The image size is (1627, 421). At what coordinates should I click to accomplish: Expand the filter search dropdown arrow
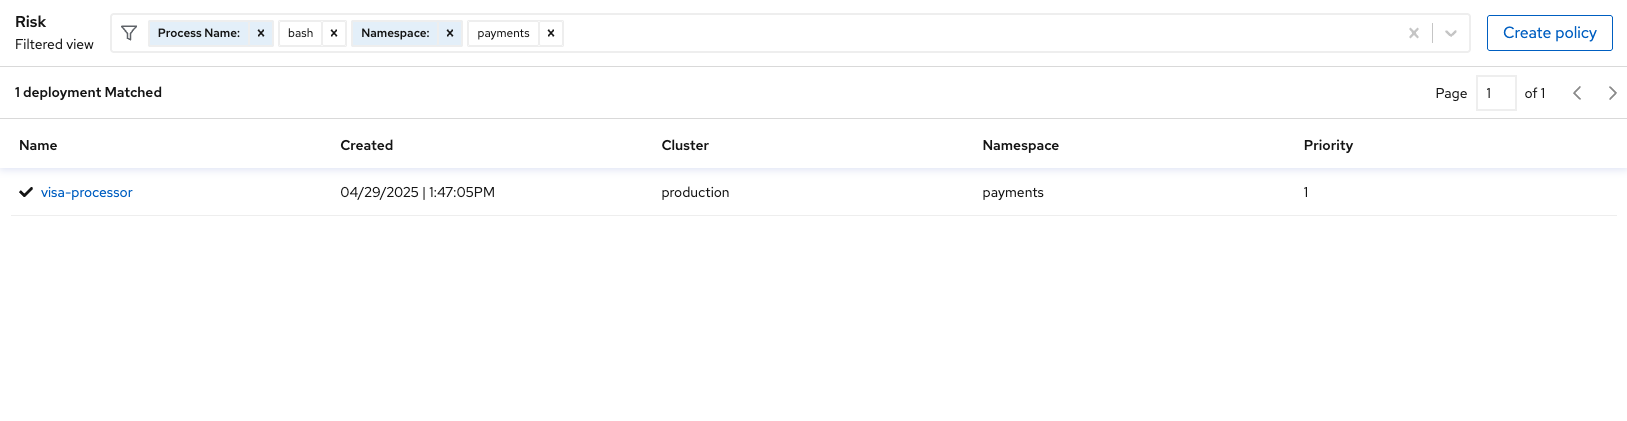1451,33
